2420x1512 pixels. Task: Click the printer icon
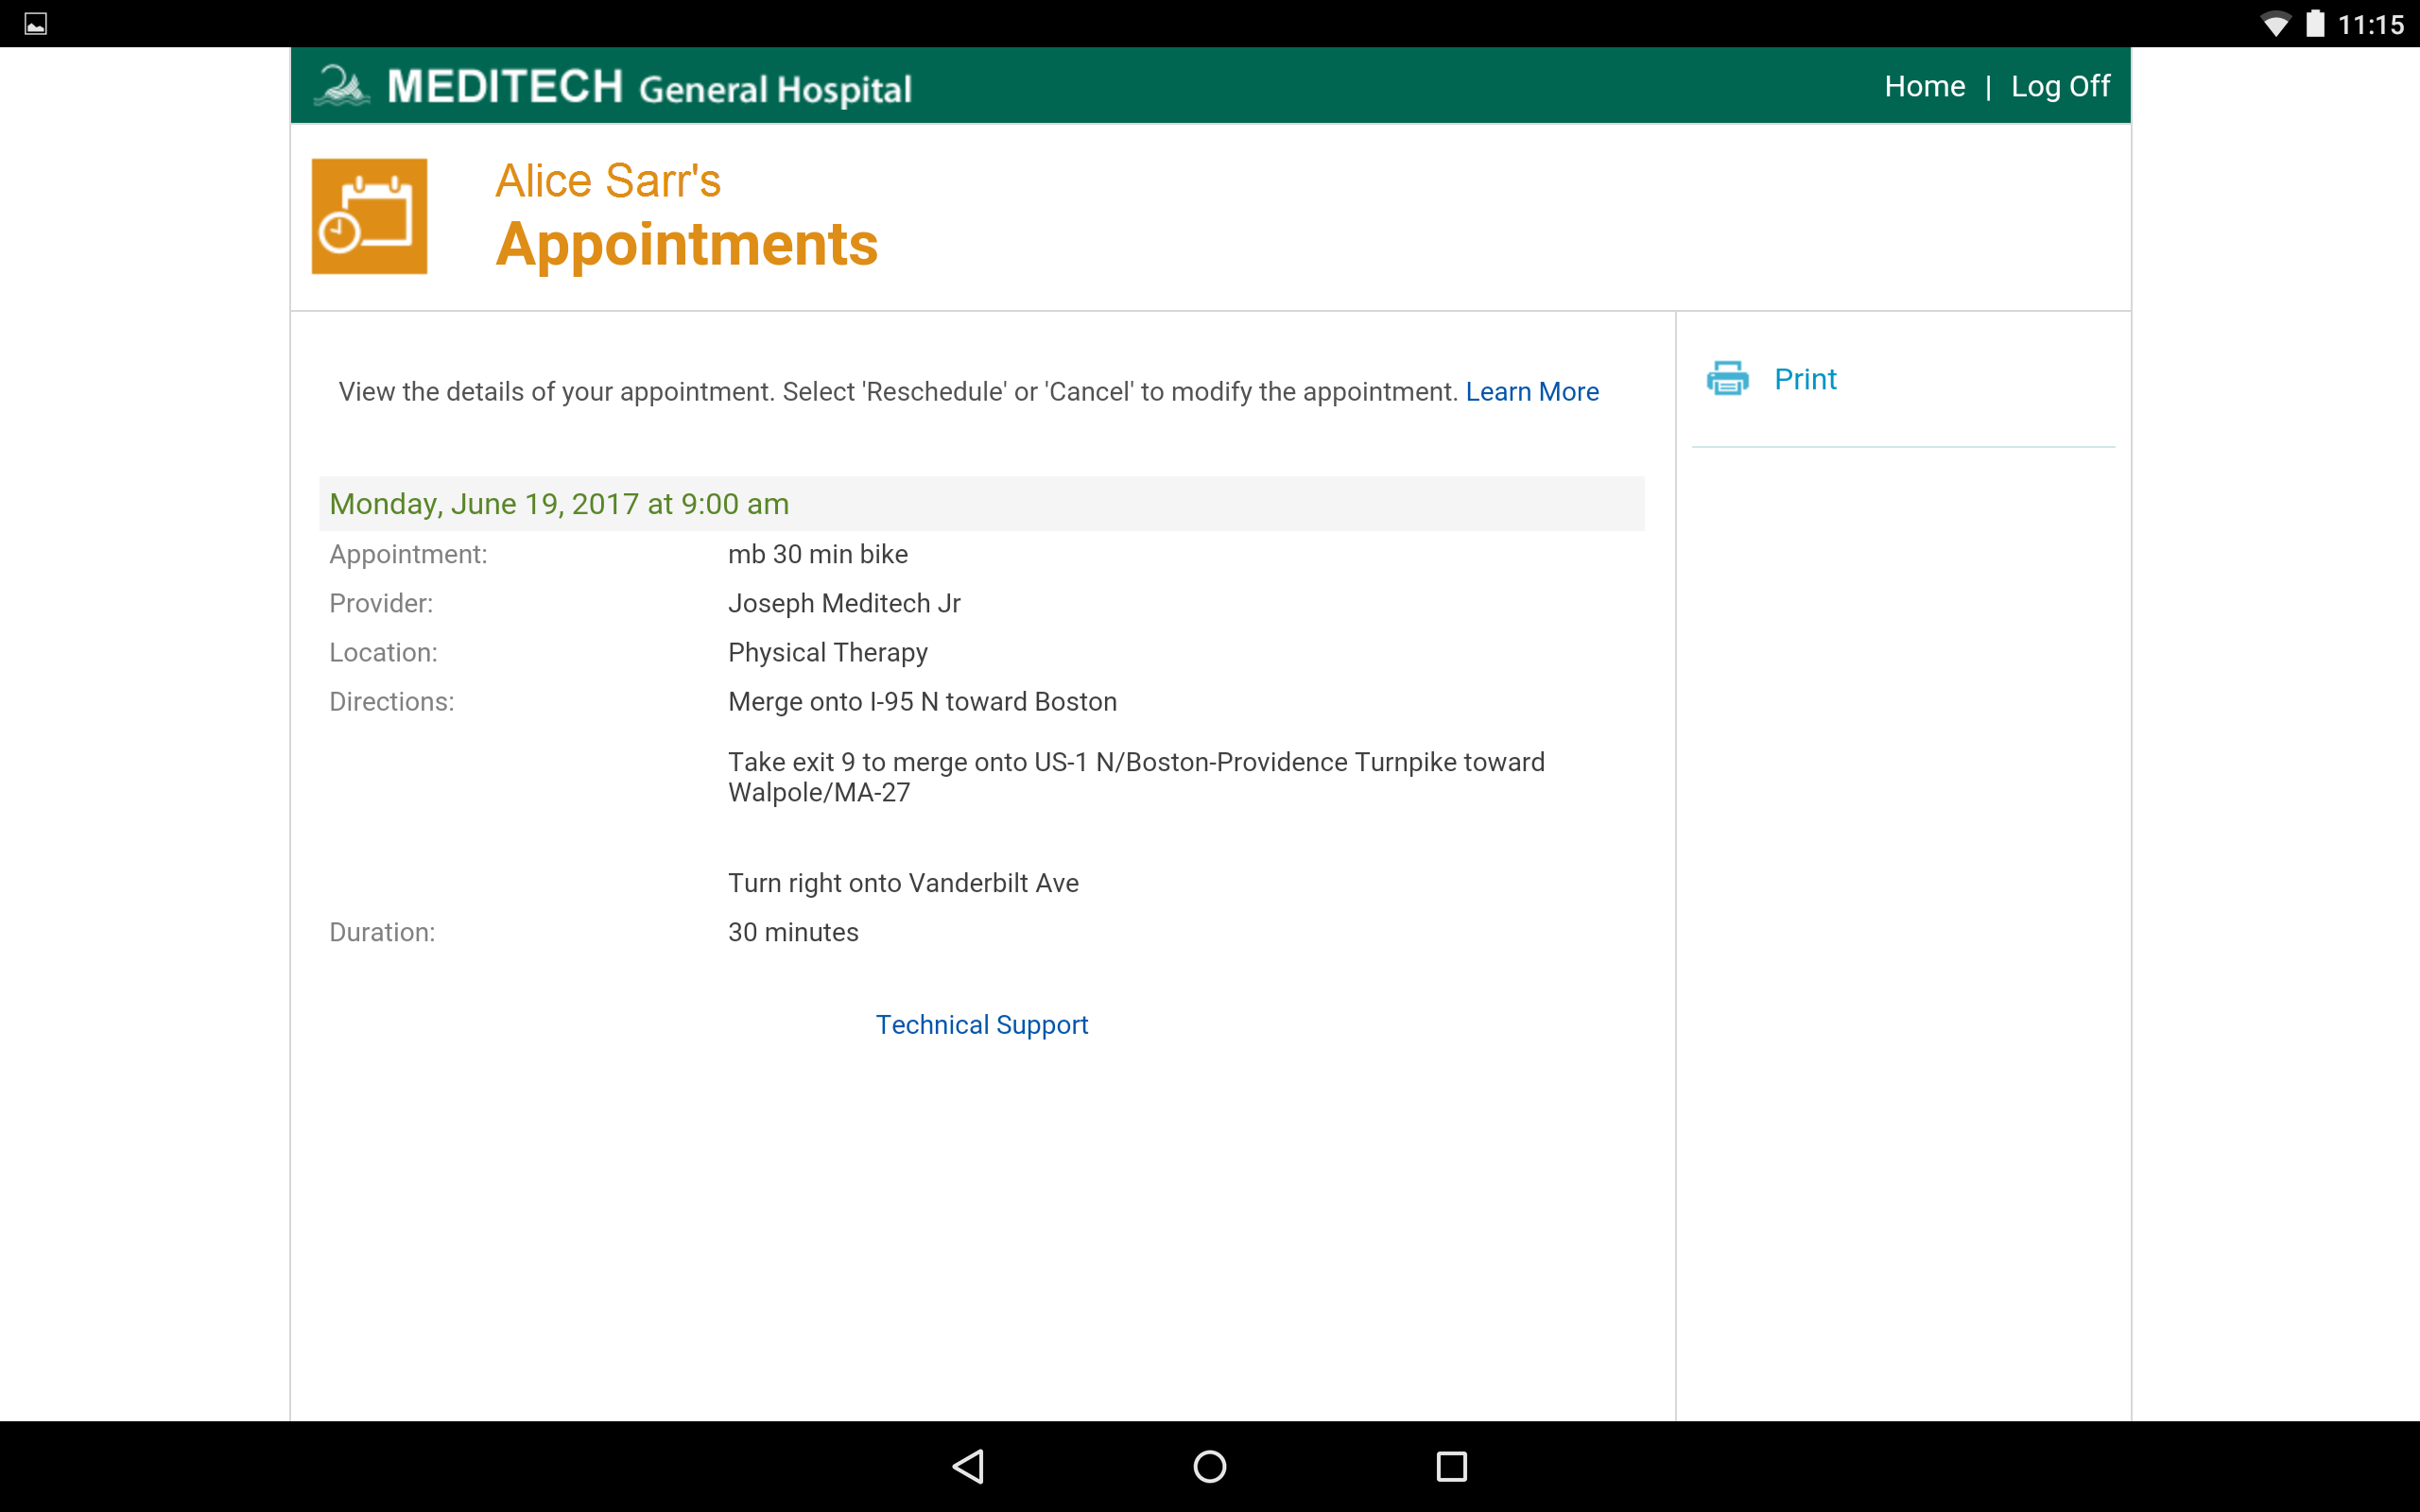pyautogui.click(x=1727, y=379)
